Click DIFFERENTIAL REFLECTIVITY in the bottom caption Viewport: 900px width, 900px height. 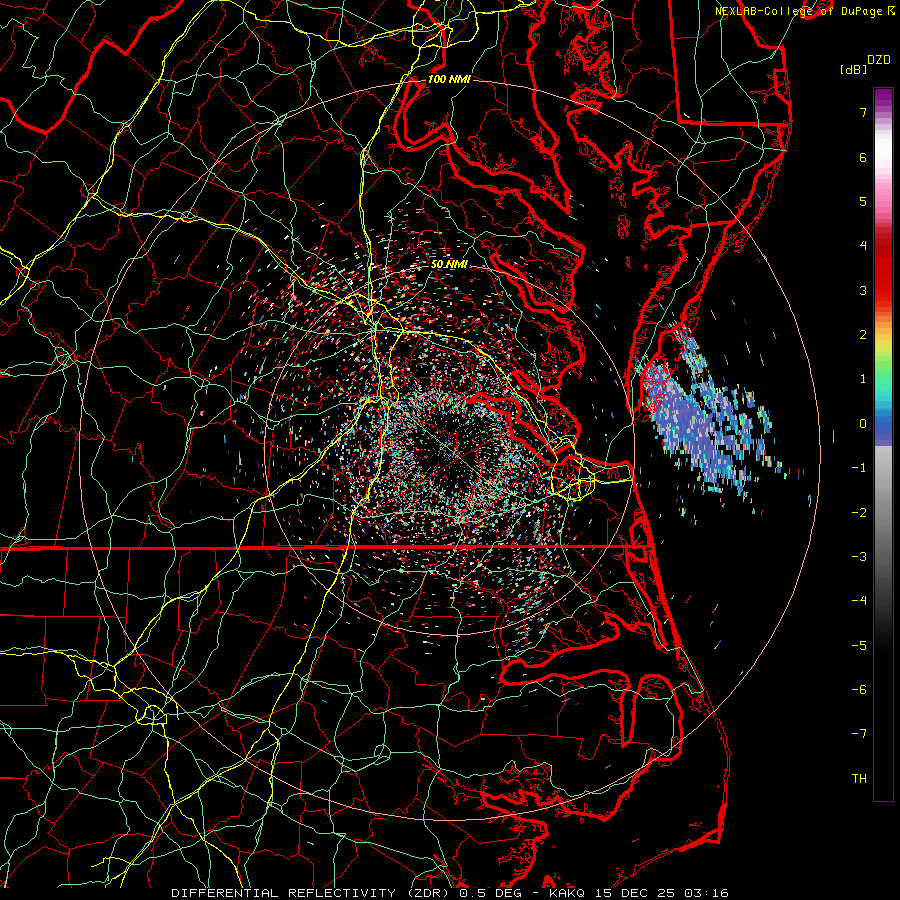(284, 893)
